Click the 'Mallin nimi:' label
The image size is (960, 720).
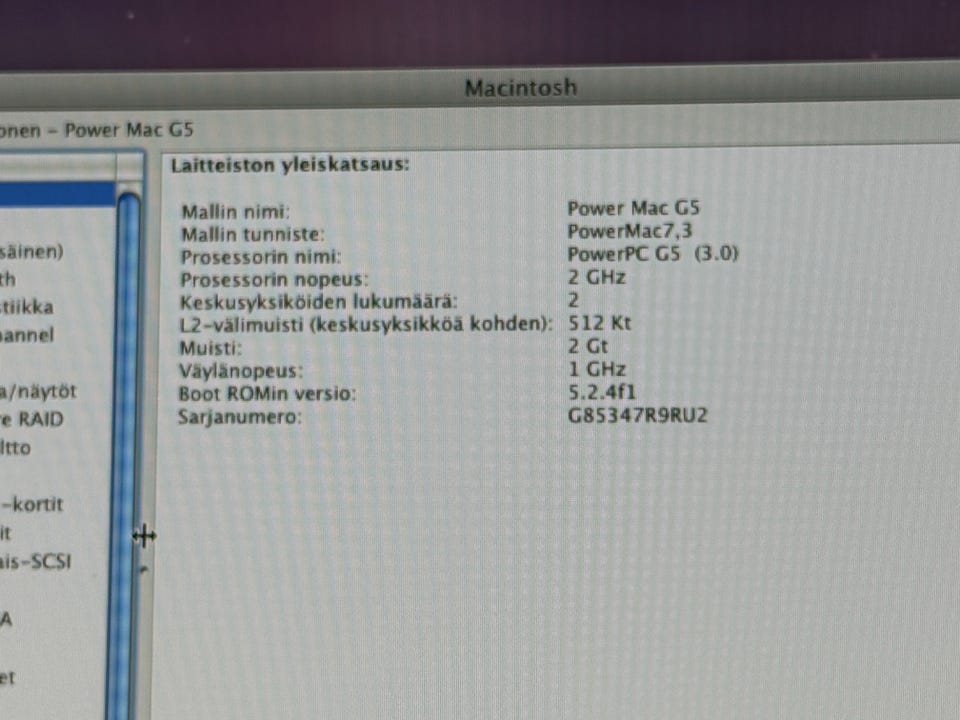click(x=236, y=212)
